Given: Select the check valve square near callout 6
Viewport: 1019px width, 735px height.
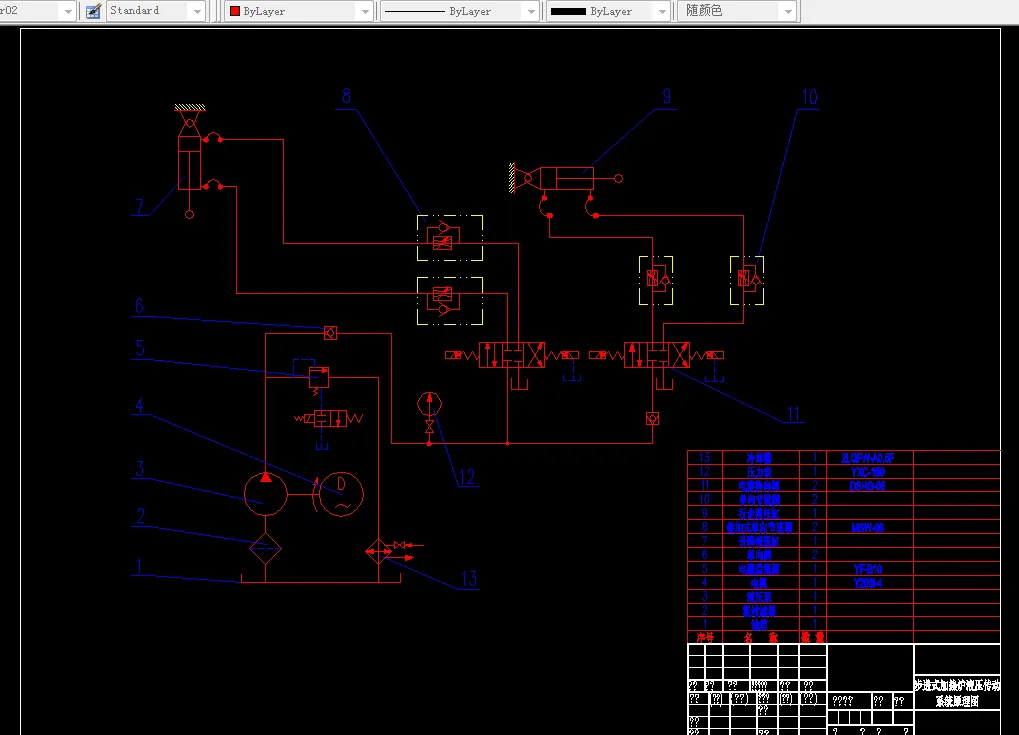Looking at the screenshot, I should pyautogui.click(x=330, y=333).
